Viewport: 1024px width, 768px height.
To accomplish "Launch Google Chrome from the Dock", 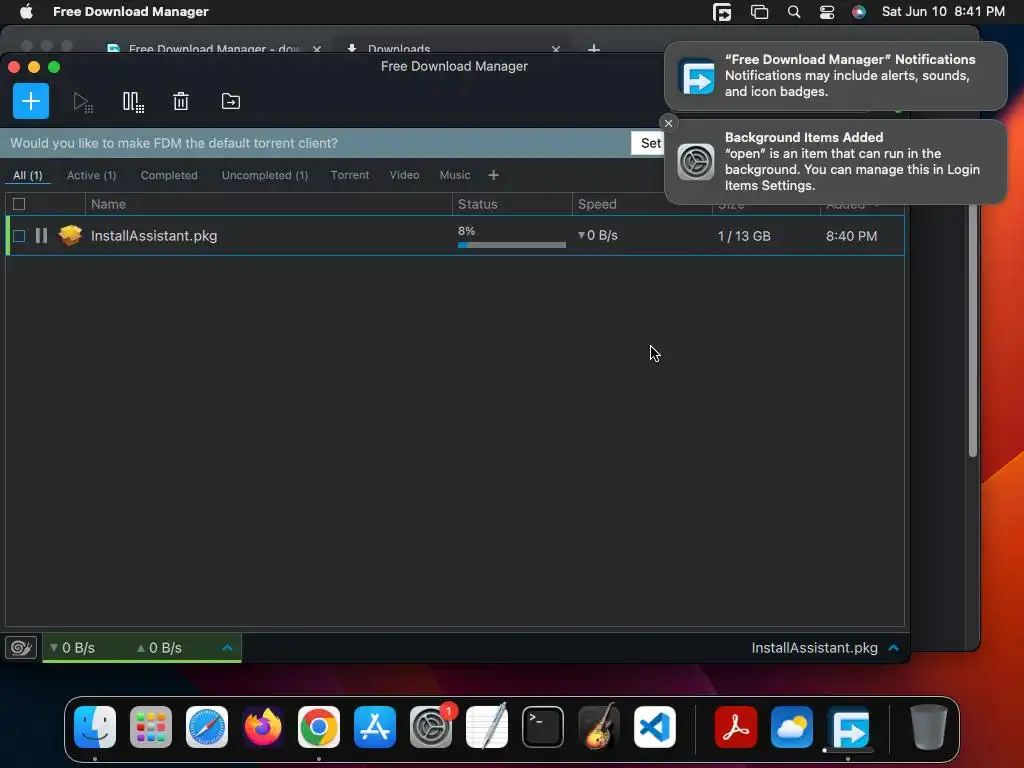I will 319,727.
